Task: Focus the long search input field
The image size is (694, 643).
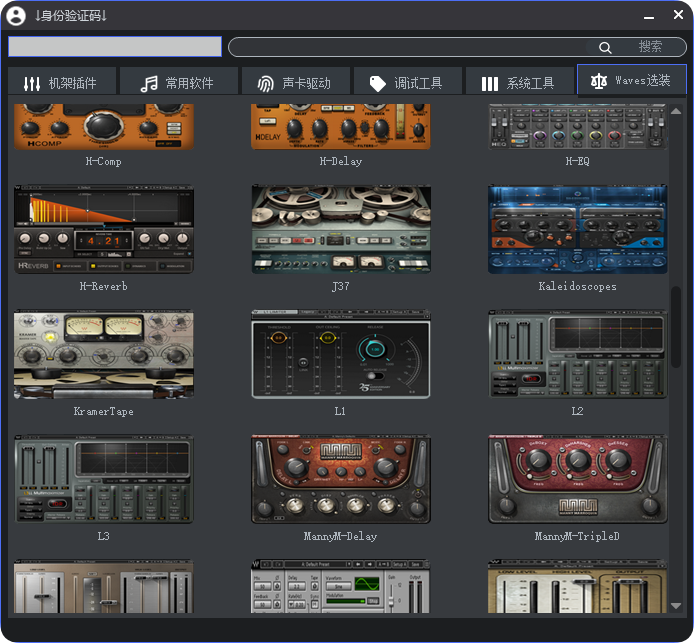Action: pyautogui.click(x=457, y=47)
